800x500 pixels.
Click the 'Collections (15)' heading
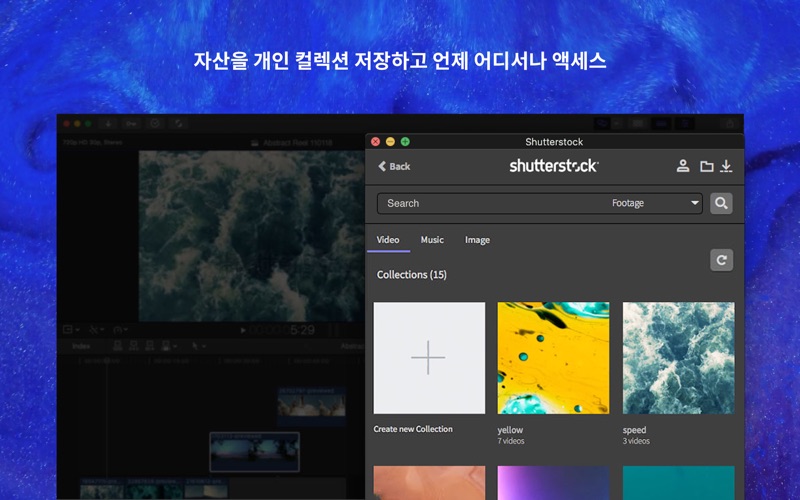tap(412, 274)
